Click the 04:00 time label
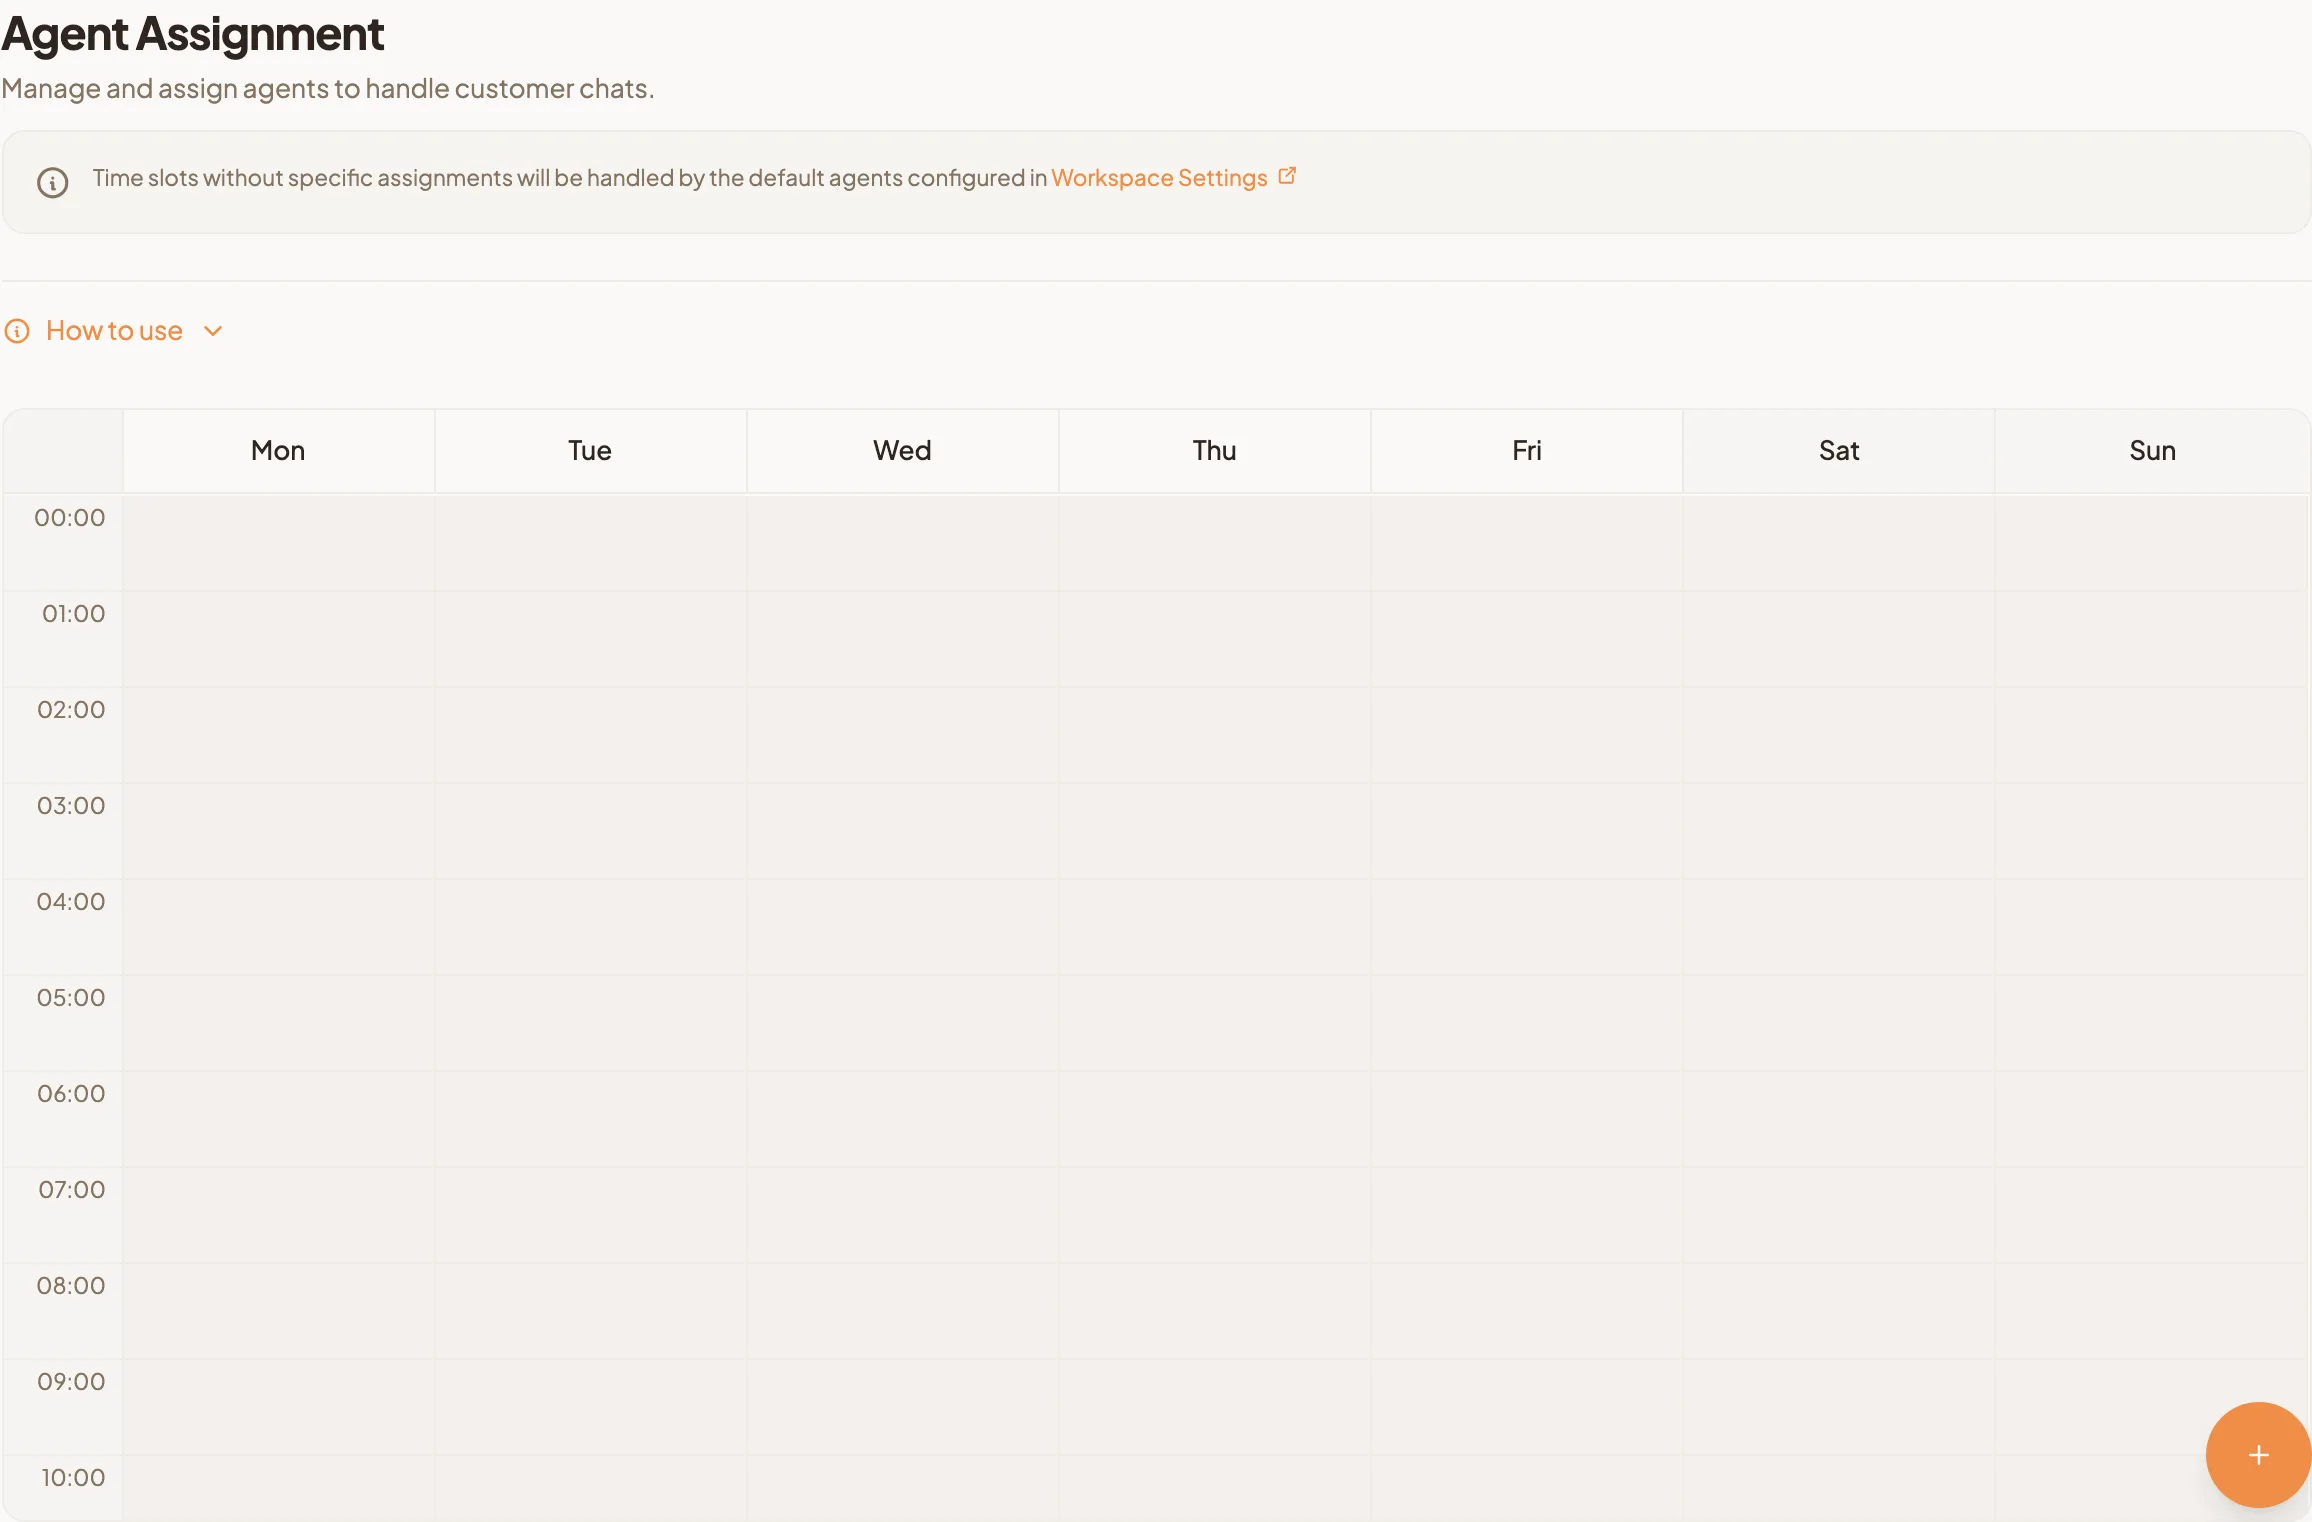The height and width of the screenshot is (1522, 2312). coord(71,902)
